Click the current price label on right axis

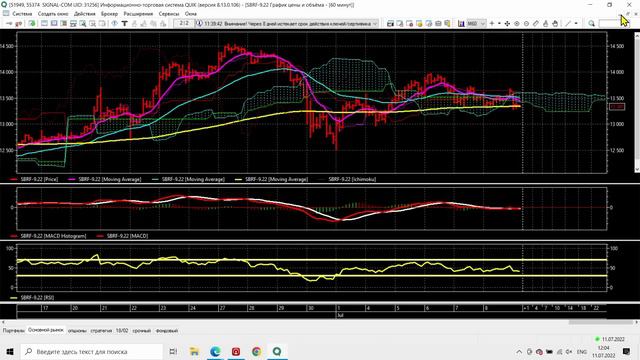pyautogui.click(x=616, y=107)
